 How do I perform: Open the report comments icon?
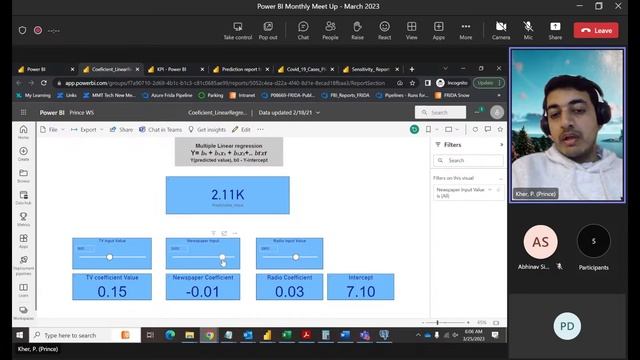tap(488, 129)
